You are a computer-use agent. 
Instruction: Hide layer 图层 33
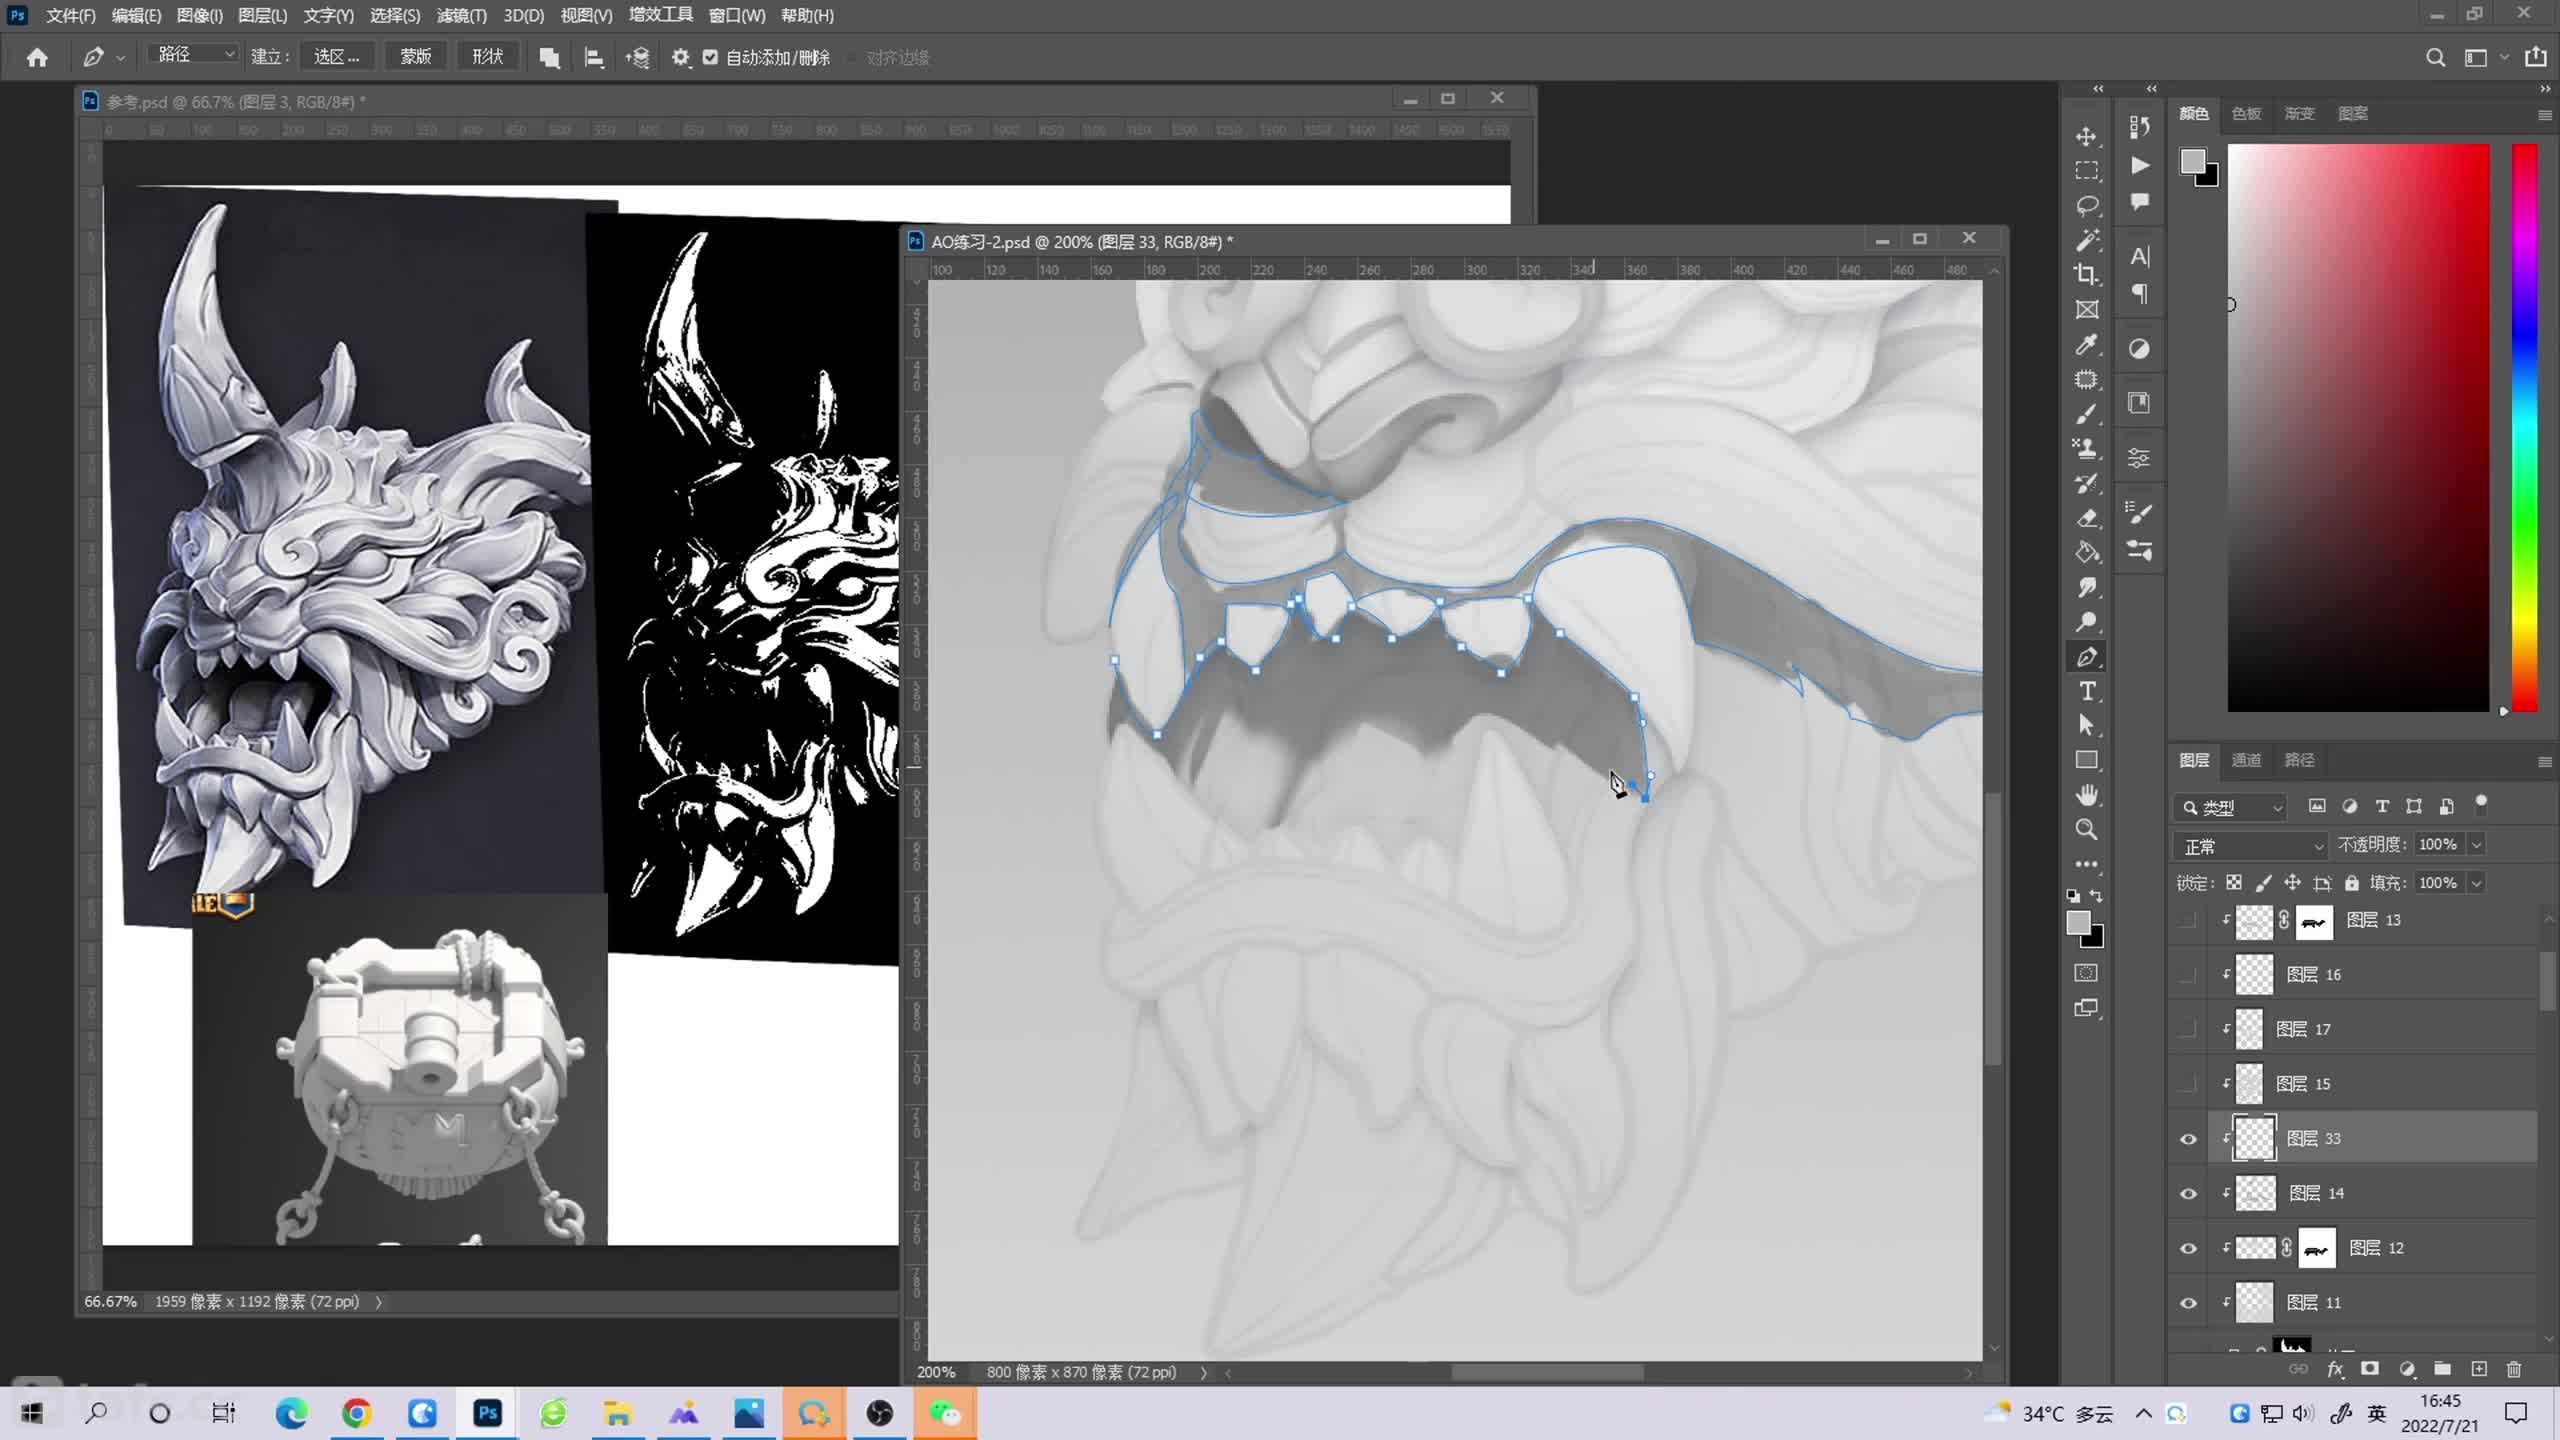(x=2188, y=1139)
